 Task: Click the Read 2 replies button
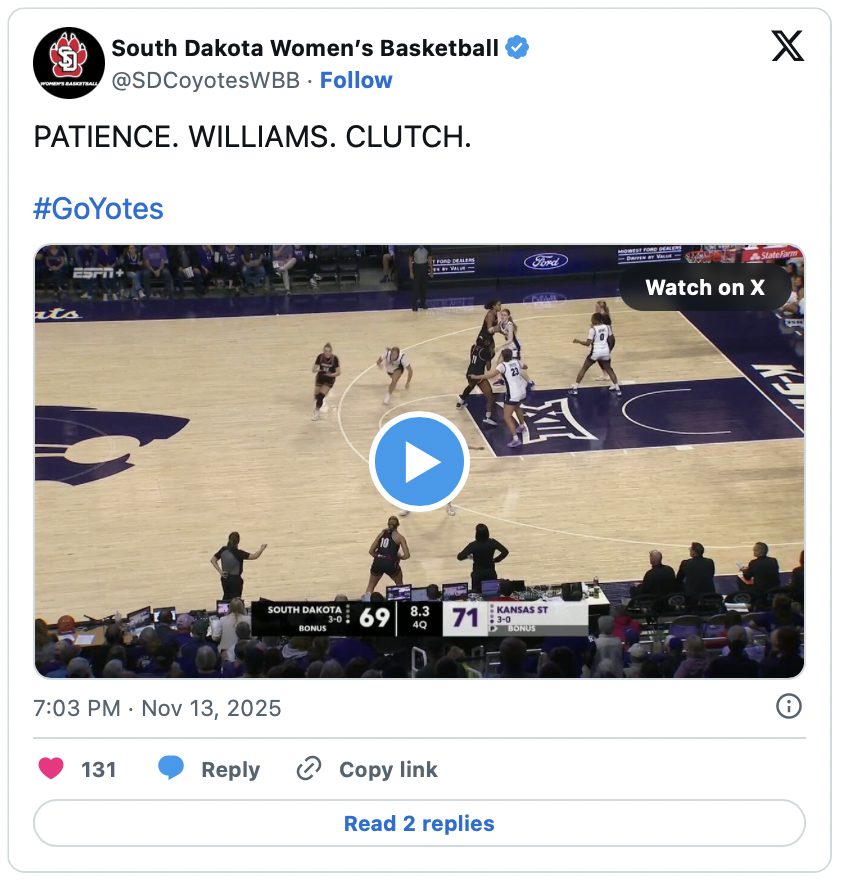pyautogui.click(x=419, y=824)
